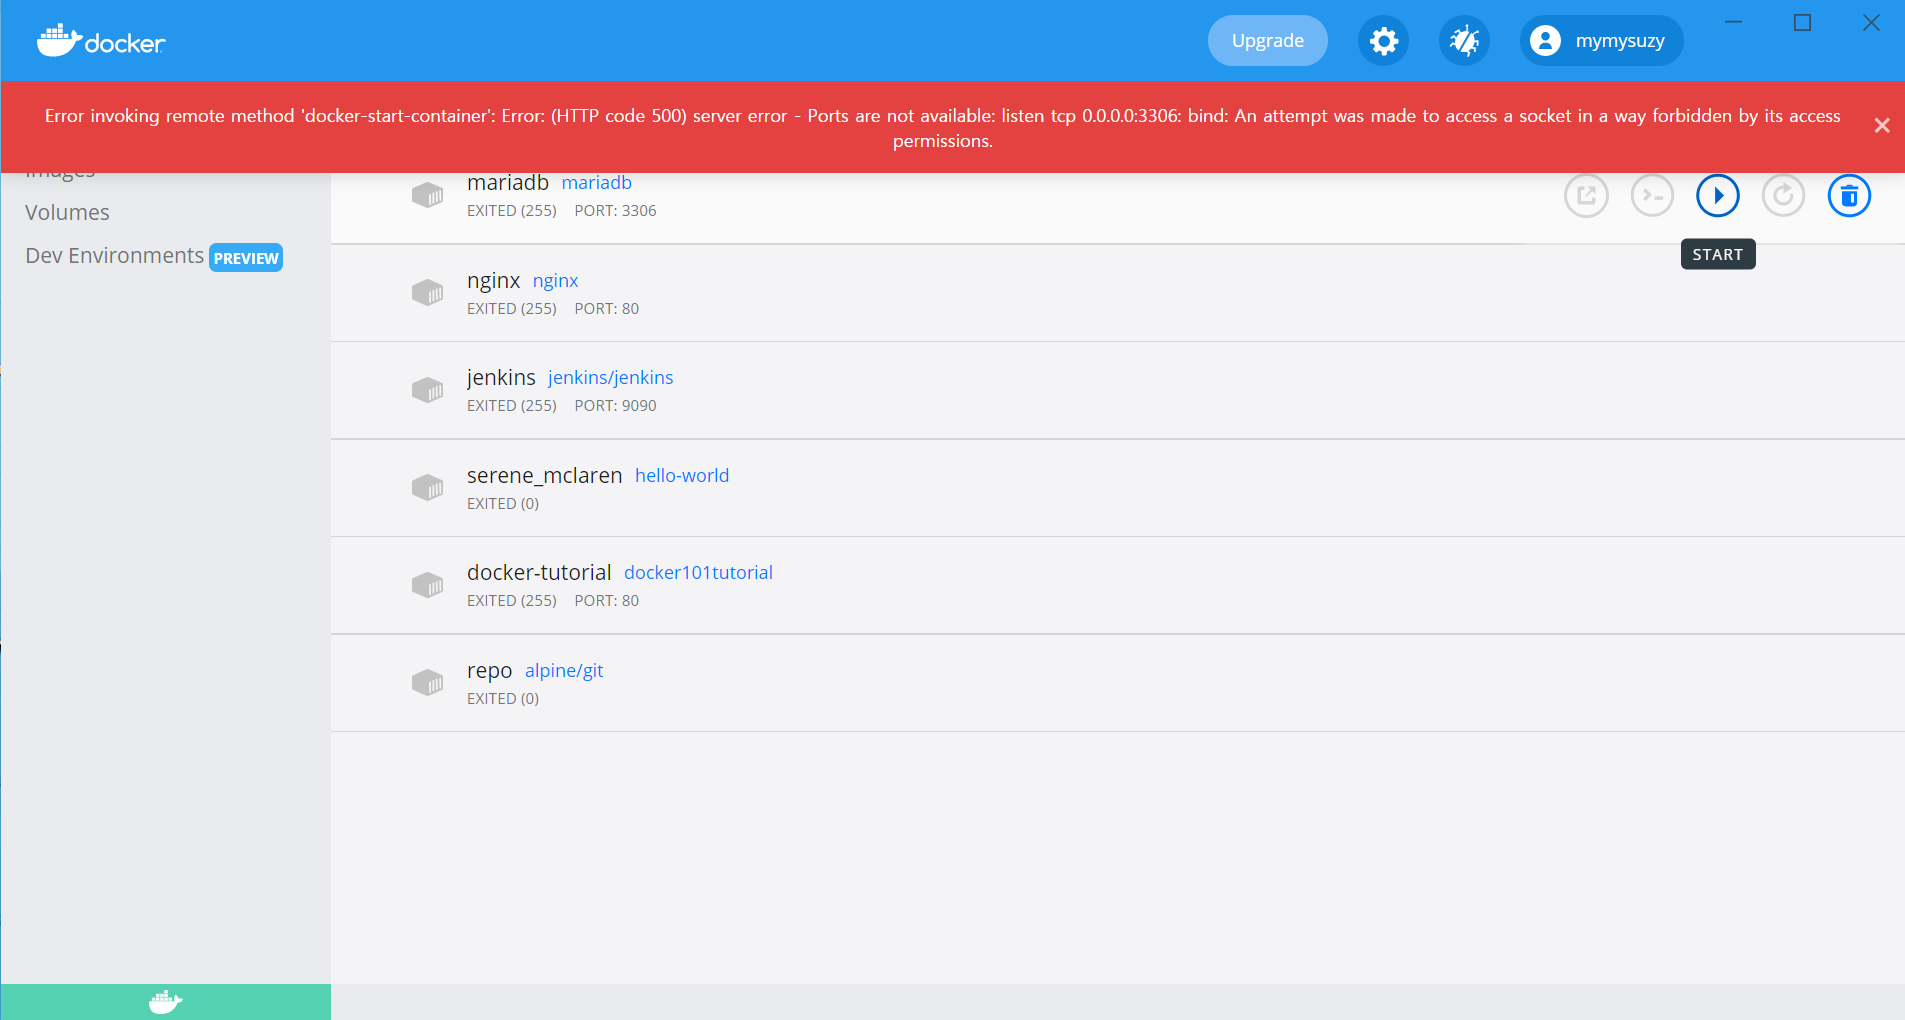
Task: Click PORT: 80 on nginx row
Action: coord(606,309)
